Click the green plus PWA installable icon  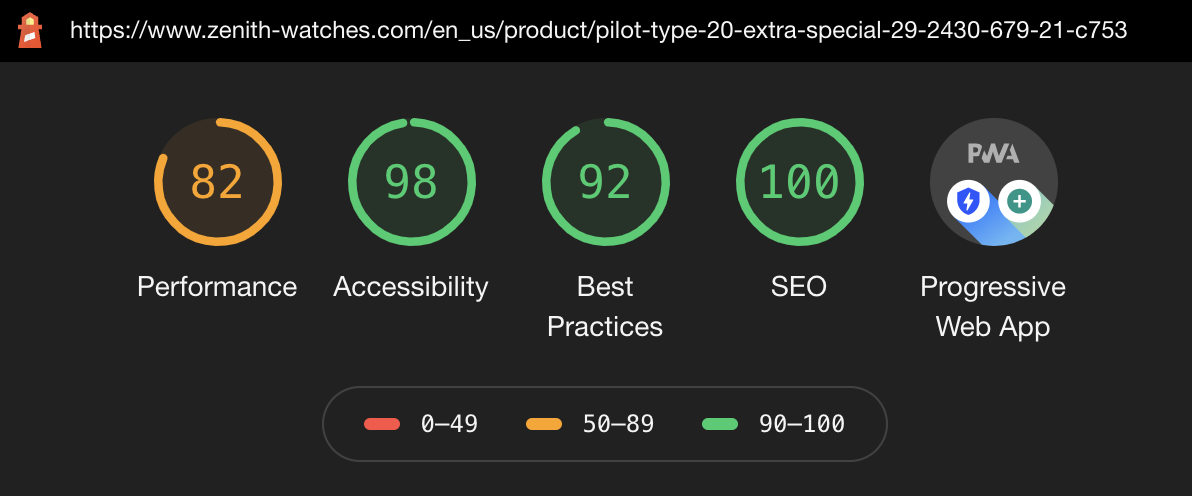[1019, 202]
